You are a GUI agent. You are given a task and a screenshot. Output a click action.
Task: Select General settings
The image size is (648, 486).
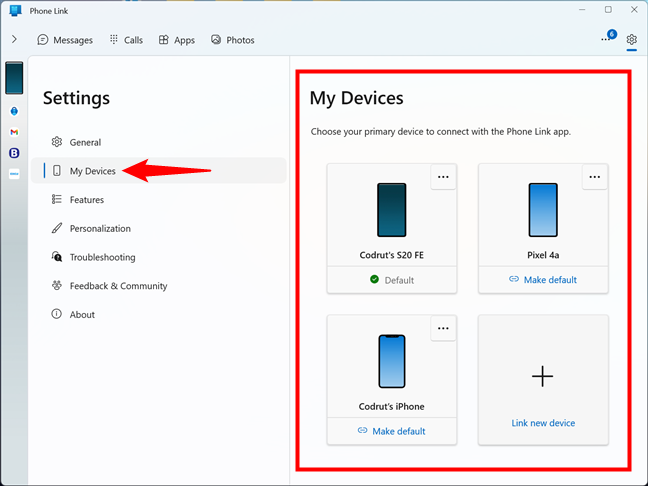159,142
